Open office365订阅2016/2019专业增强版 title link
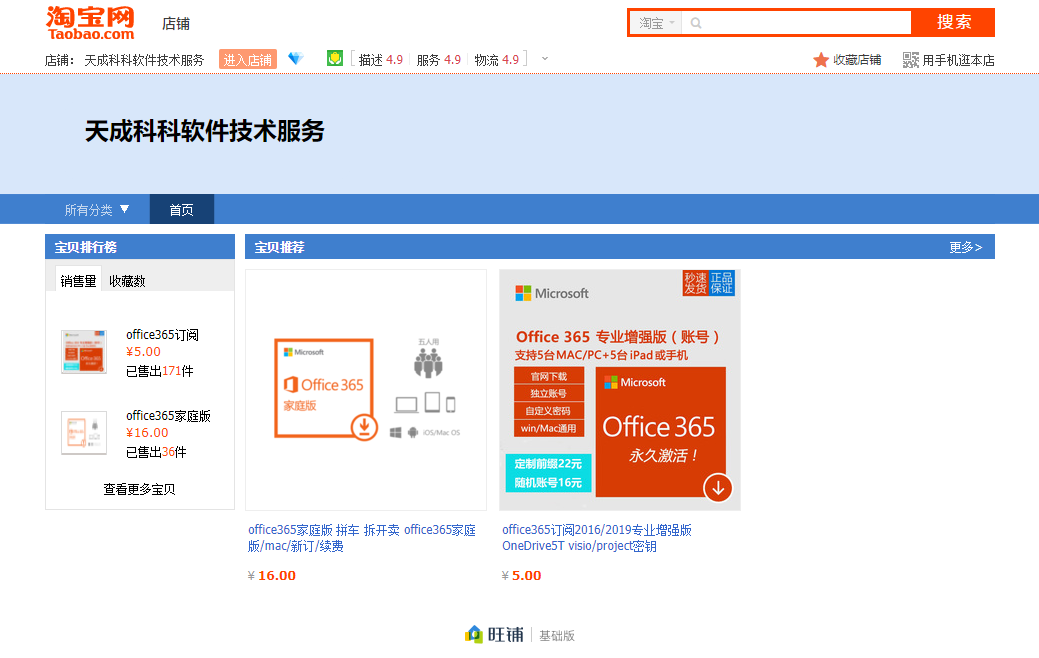 [597, 538]
